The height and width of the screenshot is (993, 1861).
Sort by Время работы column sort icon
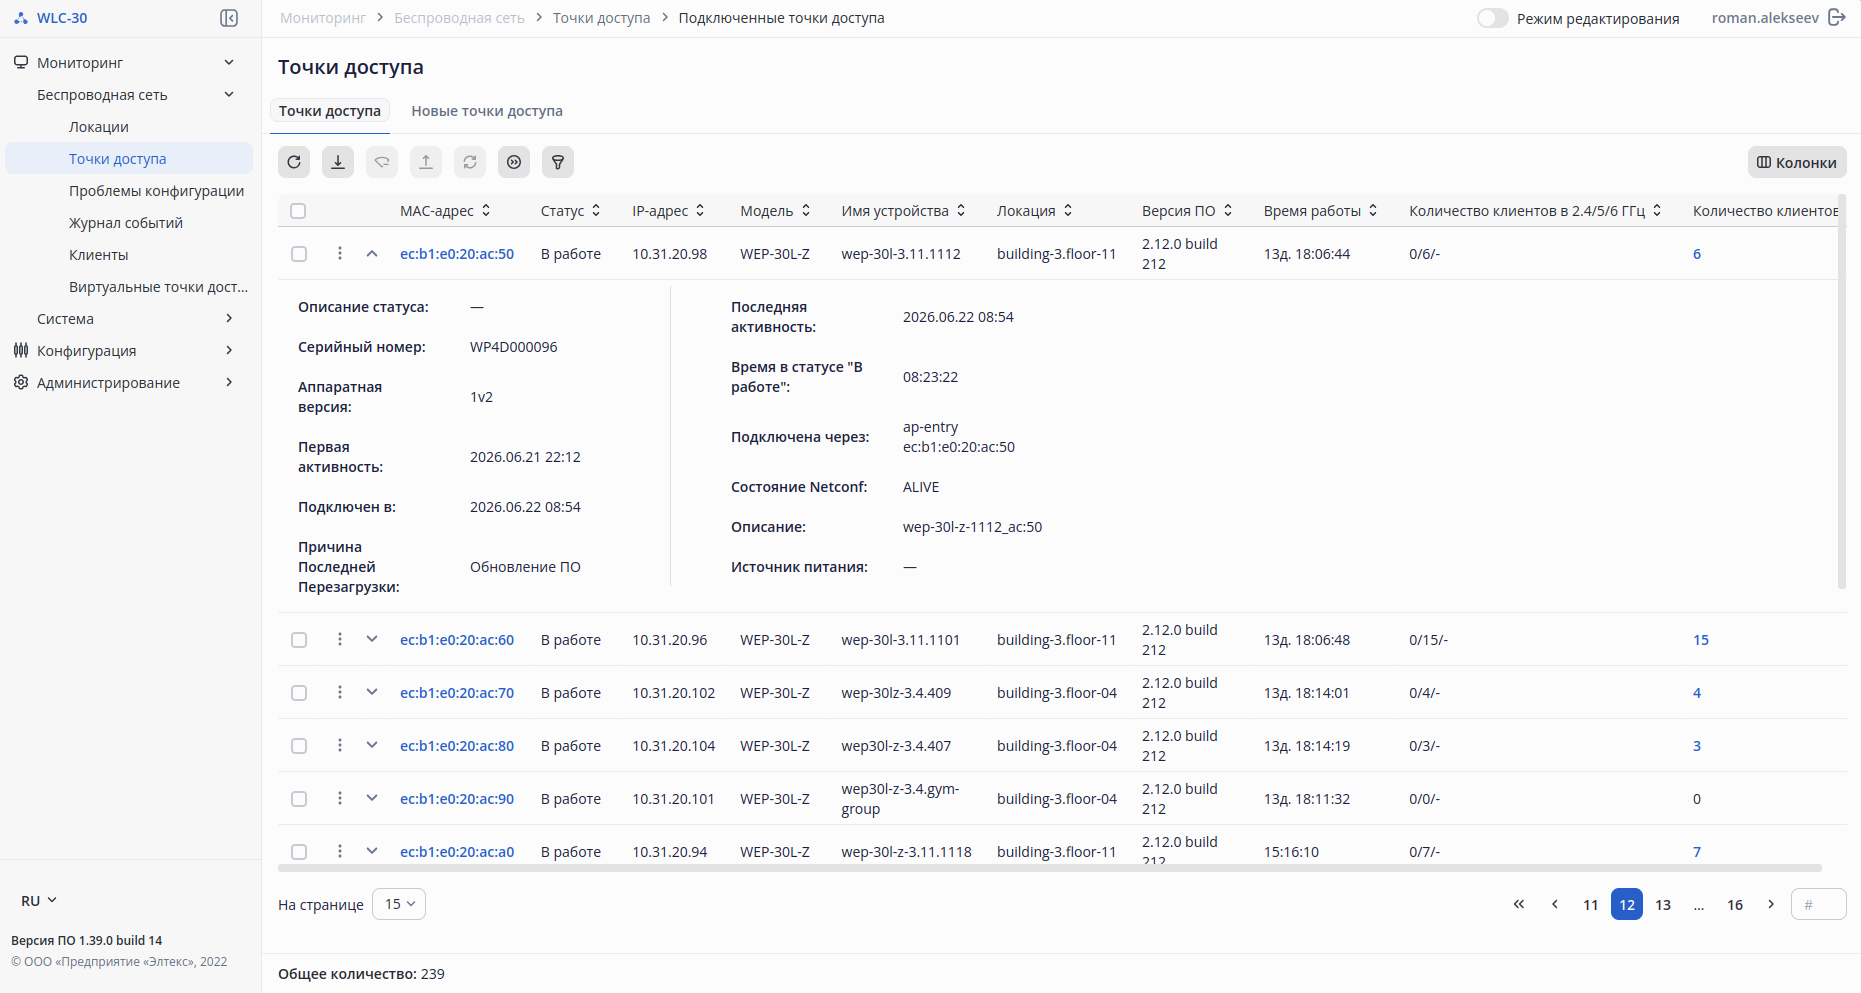click(1373, 210)
